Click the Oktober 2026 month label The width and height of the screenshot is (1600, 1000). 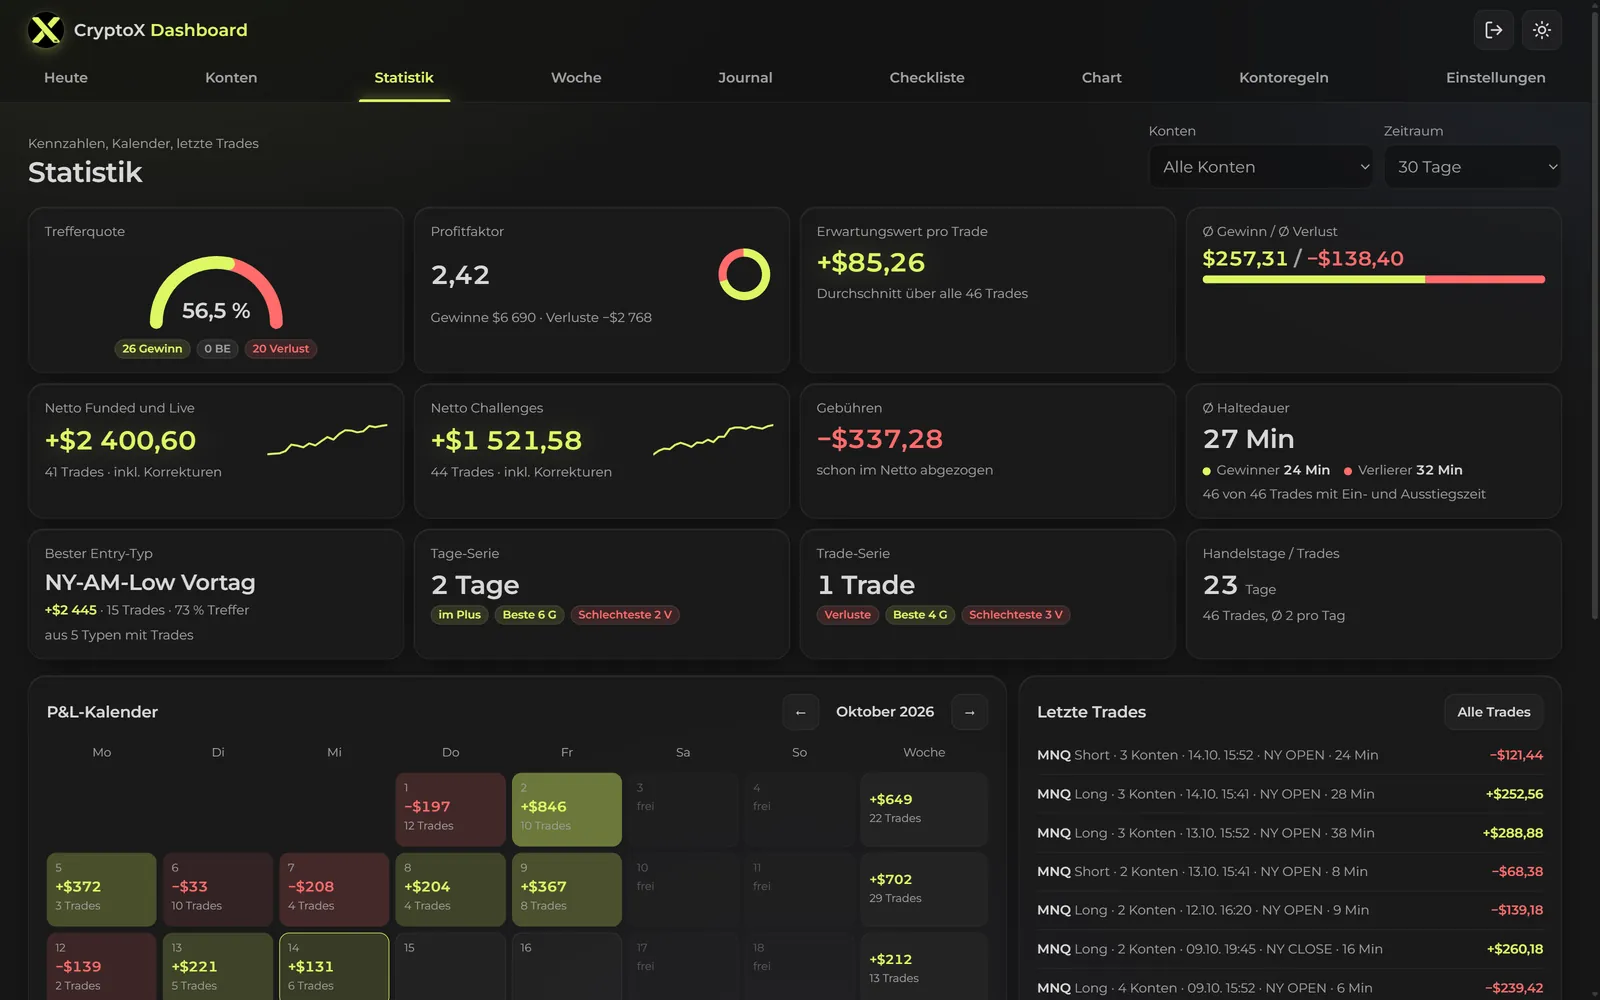(885, 712)
